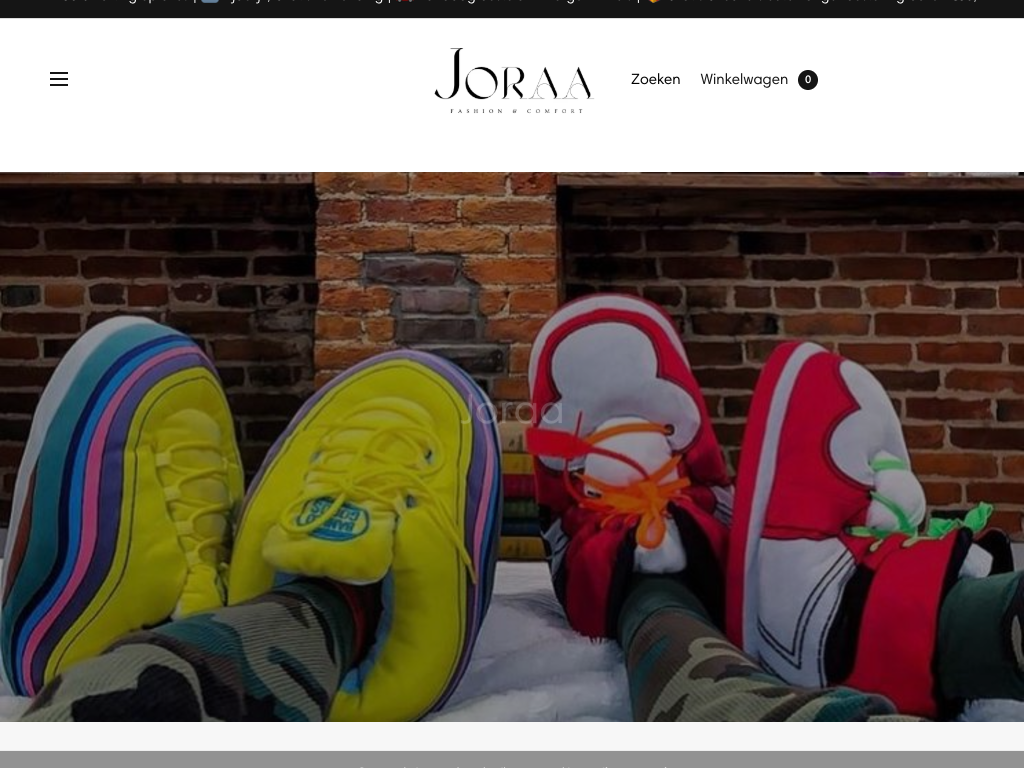Click the cart item count badge
Screen dimensions: 1024x768
[808, 80]
